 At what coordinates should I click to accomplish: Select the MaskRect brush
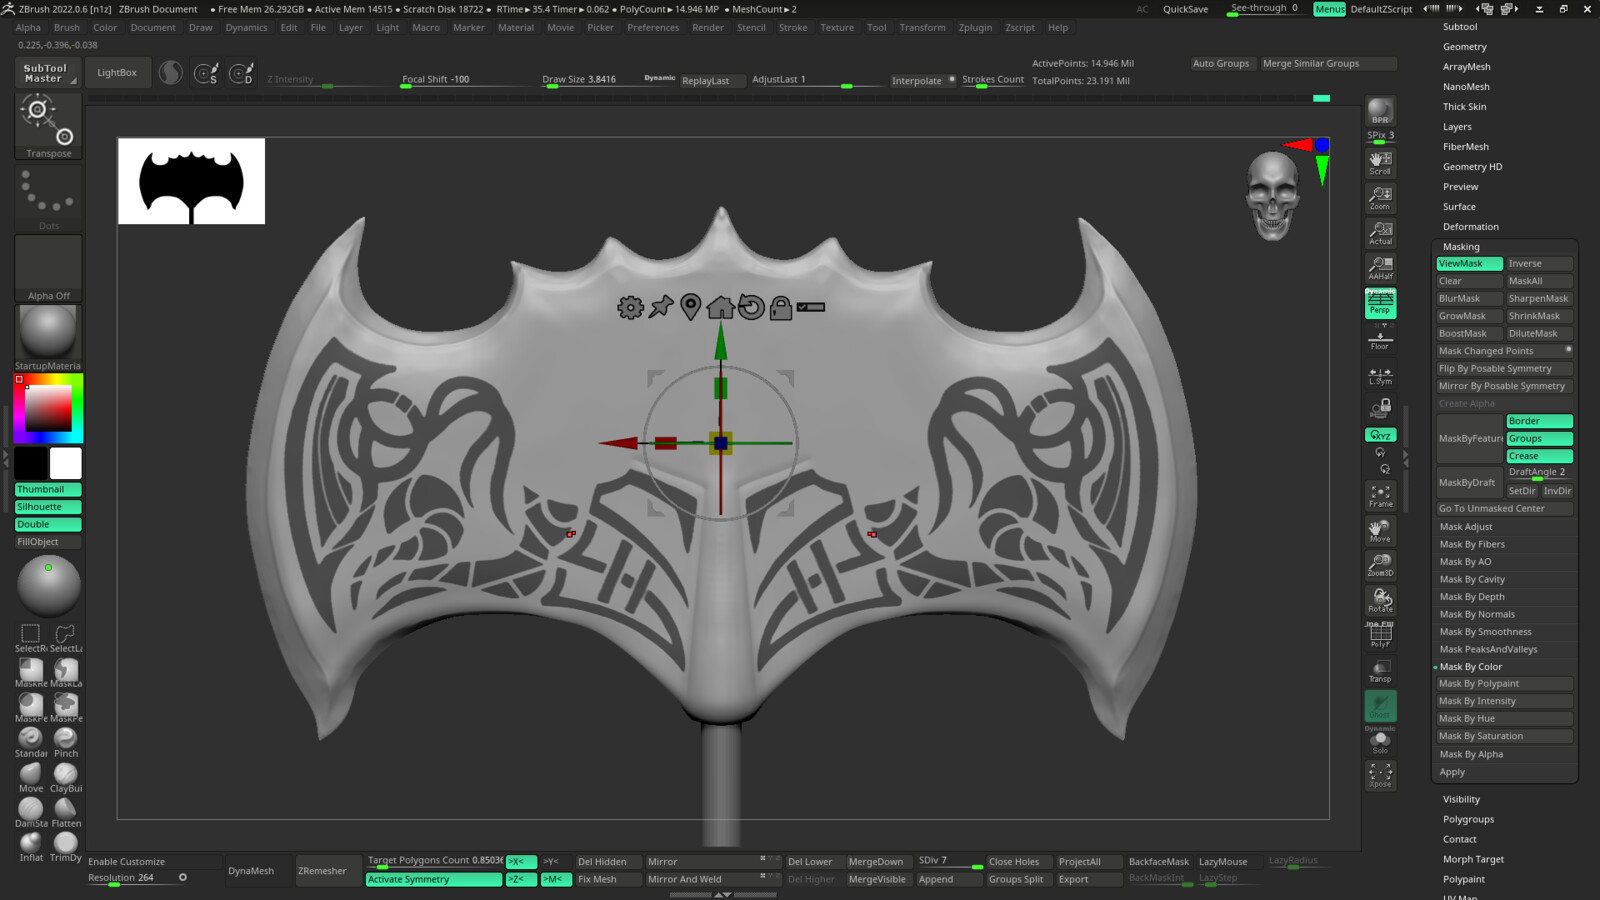click(x=31, y=673)
